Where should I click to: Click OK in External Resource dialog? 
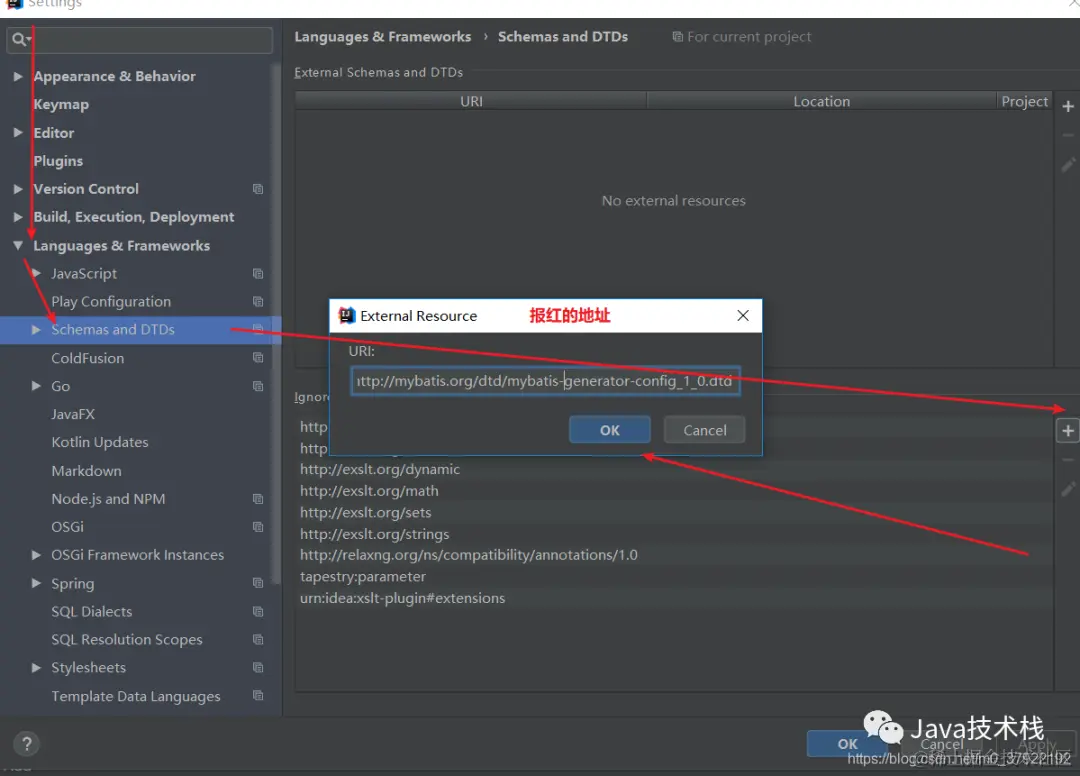610,430
